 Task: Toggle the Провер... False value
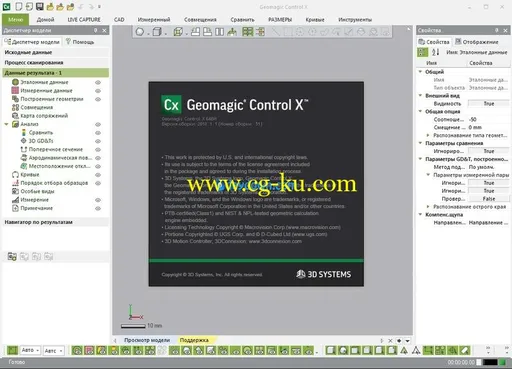coord(489,199)
